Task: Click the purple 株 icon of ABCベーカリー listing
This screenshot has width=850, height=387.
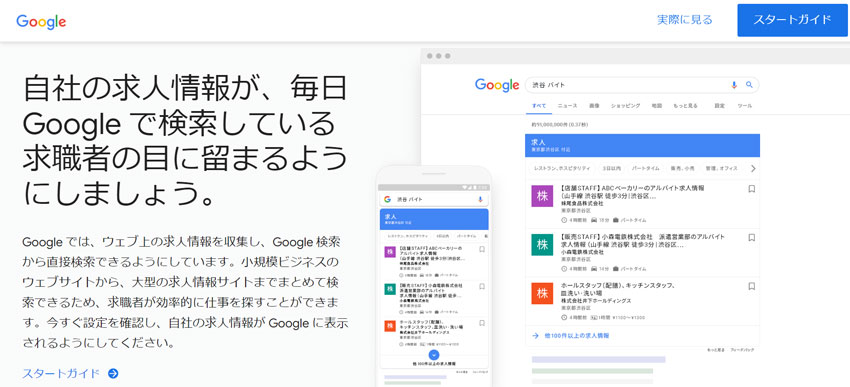Action: click(x=542, y=196)
